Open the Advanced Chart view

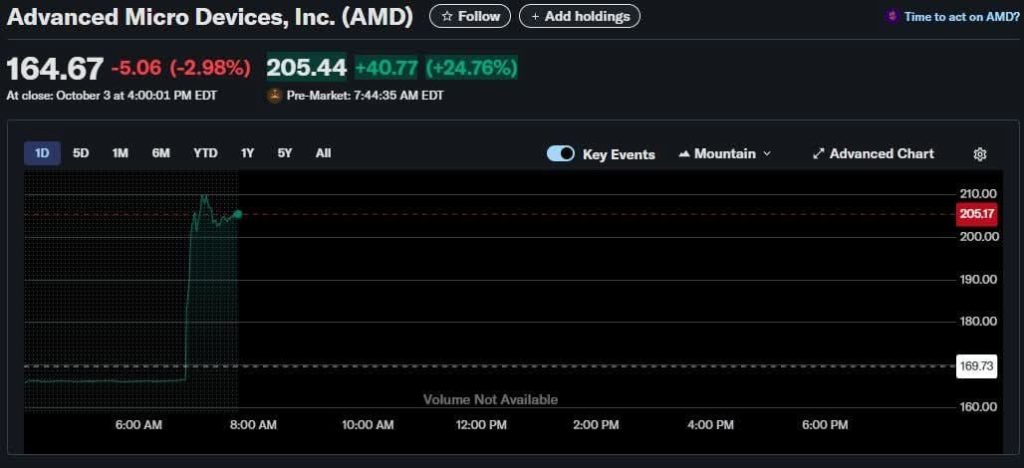[873, 154]
